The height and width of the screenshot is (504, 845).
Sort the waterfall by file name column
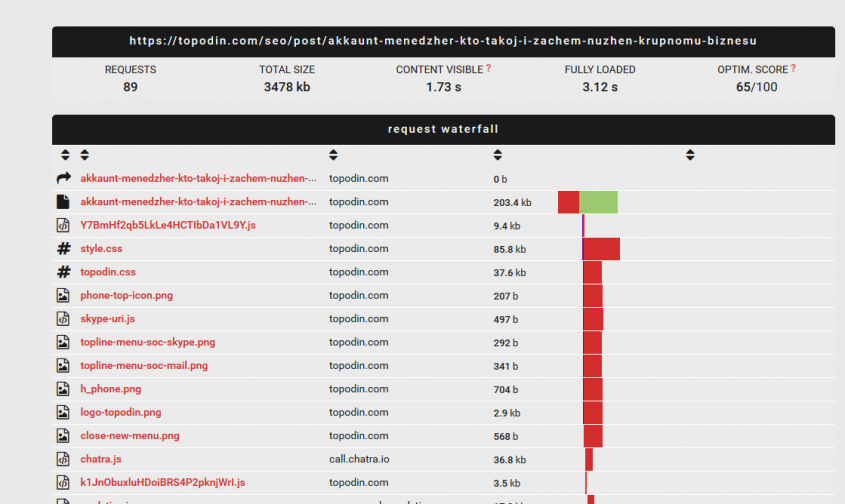[84, 155]
